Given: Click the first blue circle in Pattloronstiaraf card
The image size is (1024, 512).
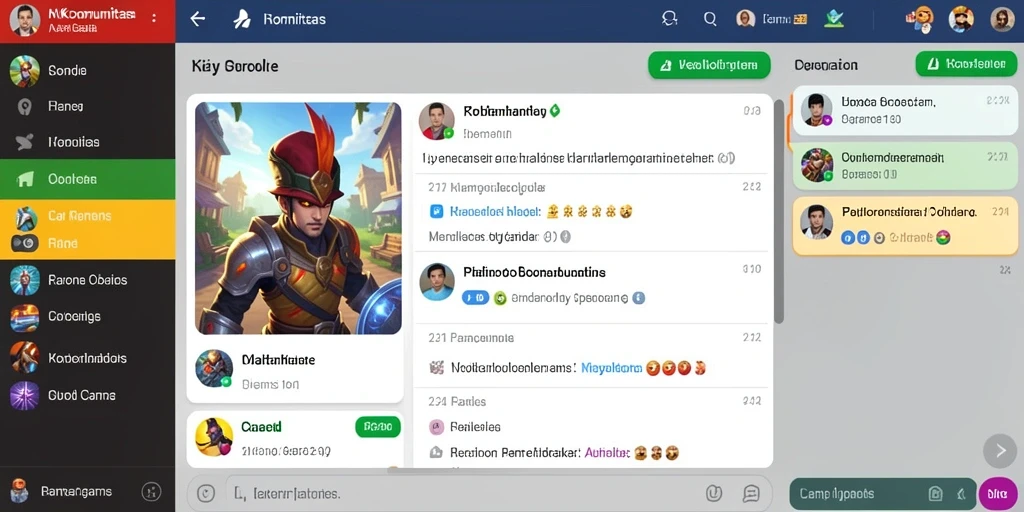Looking at the screenshot, I should (848, 238).
